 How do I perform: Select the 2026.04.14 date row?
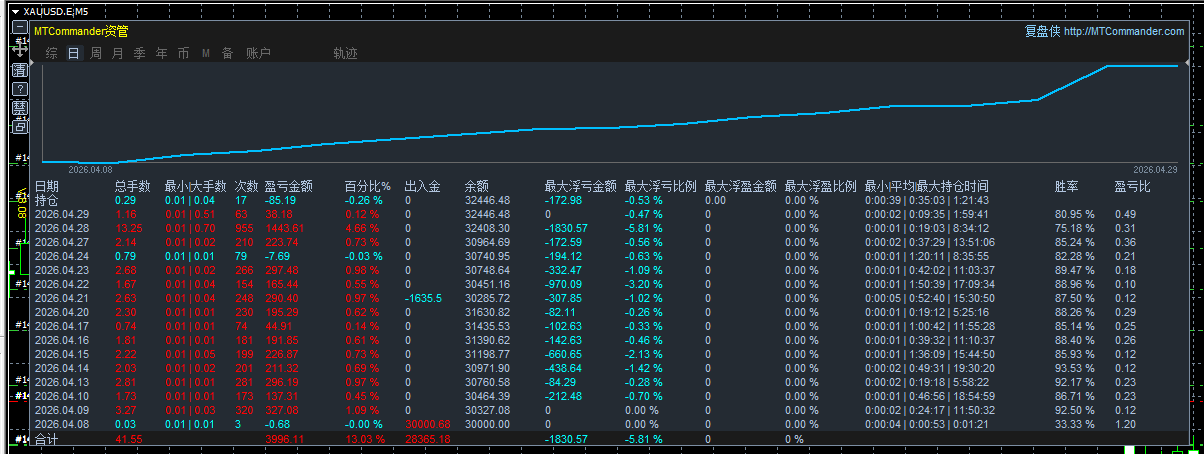pos(62,368)
